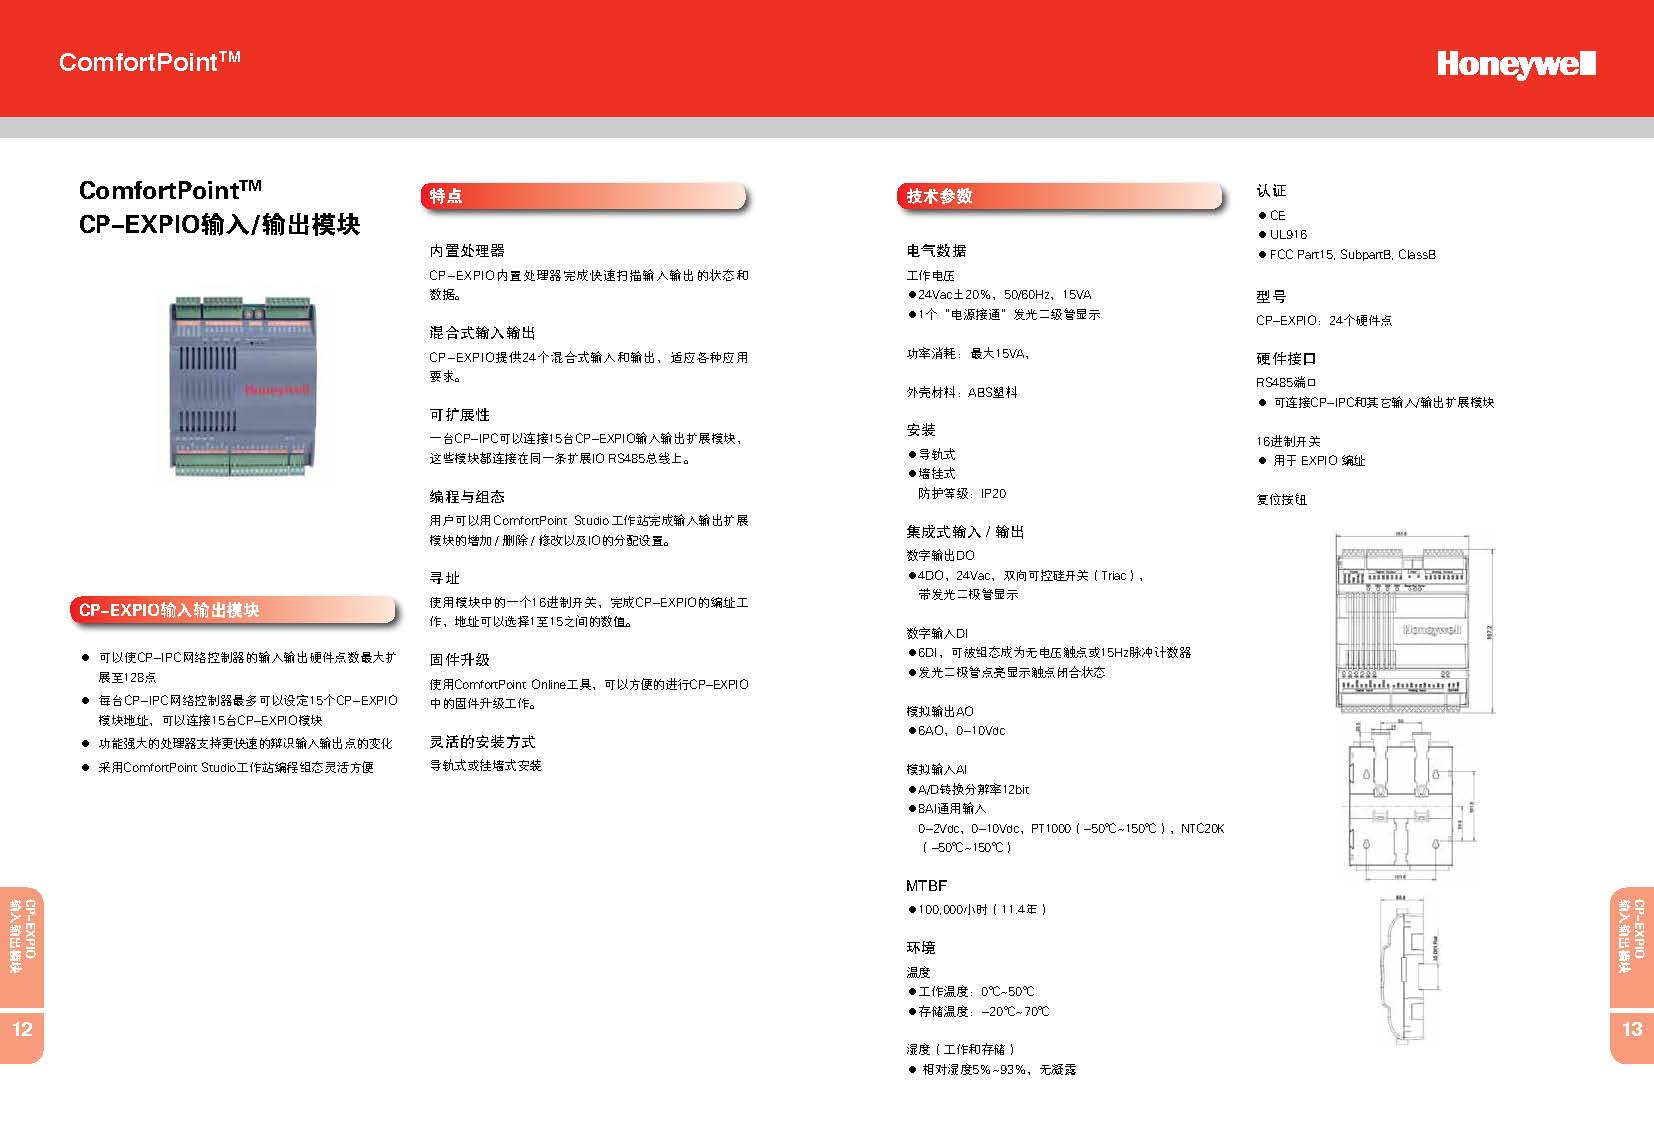Click the '安装' subheading
Screen dimensions: 1654x1123
921,430
